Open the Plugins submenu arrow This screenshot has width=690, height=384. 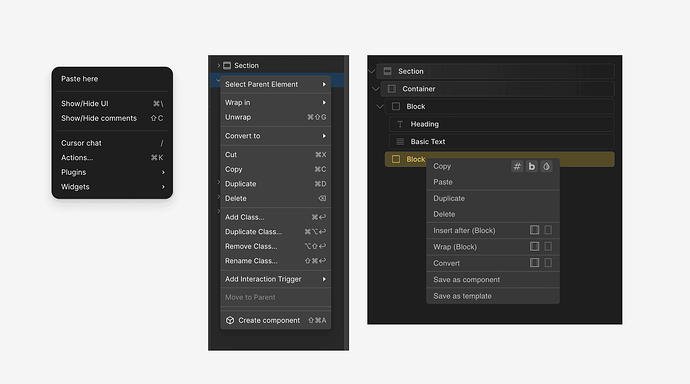pos(163,172)
